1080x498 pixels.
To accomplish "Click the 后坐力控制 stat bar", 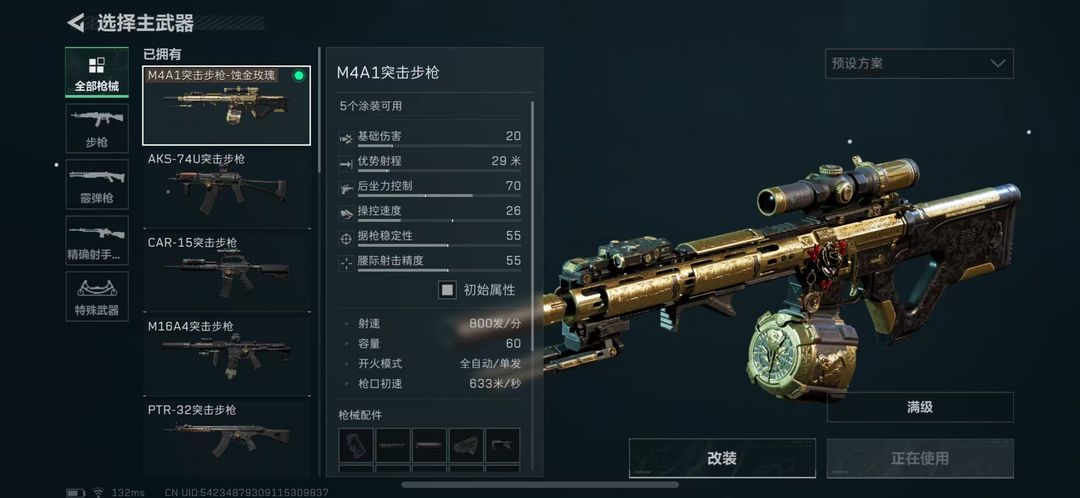I will [439, 196].
